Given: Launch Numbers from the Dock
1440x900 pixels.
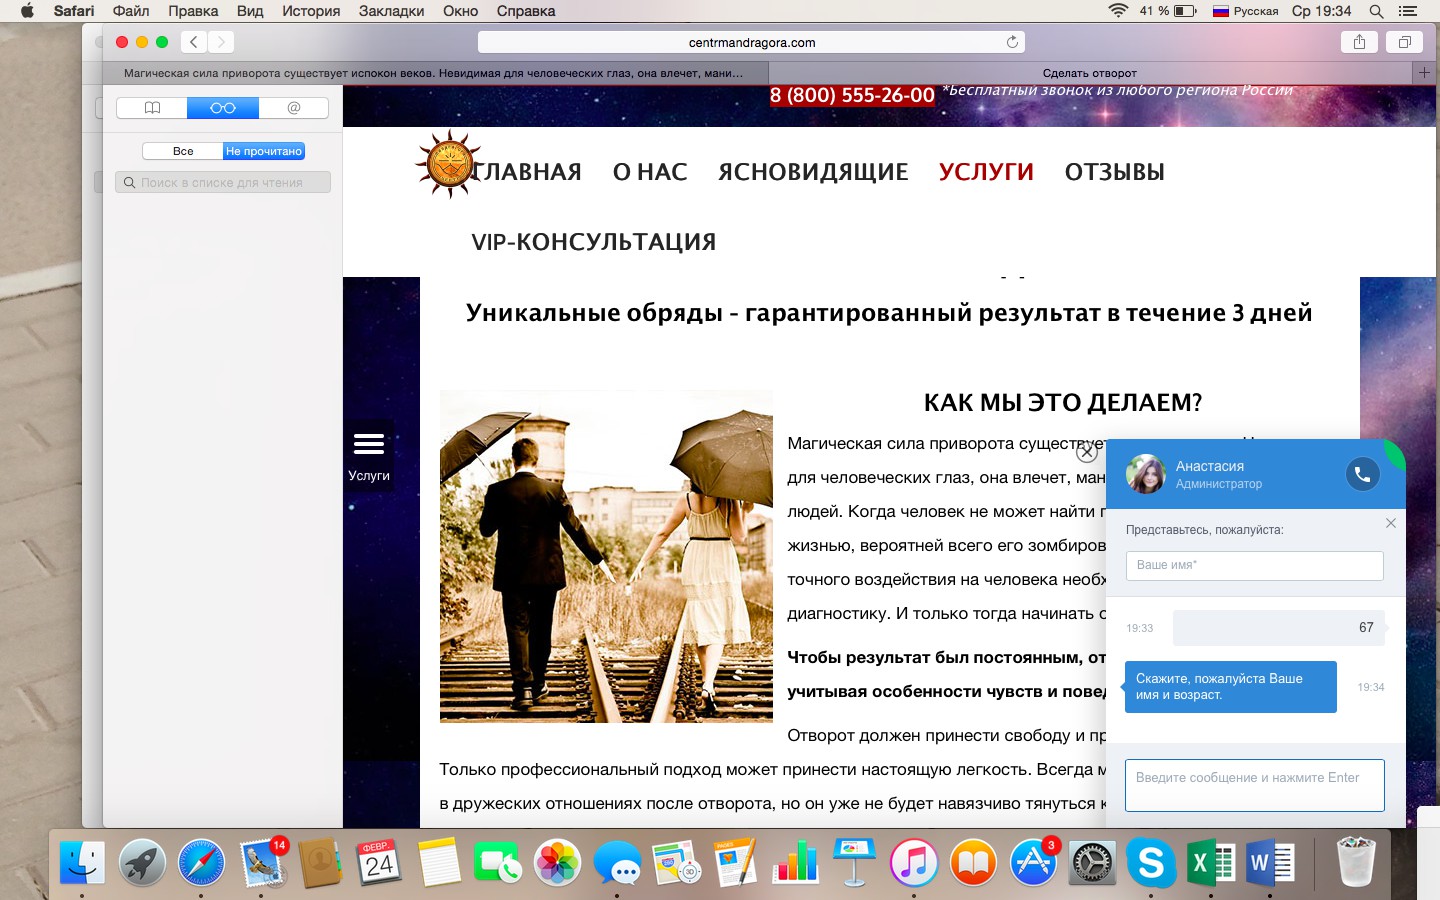Looking at the screenshot, I should tap(795, 861).
